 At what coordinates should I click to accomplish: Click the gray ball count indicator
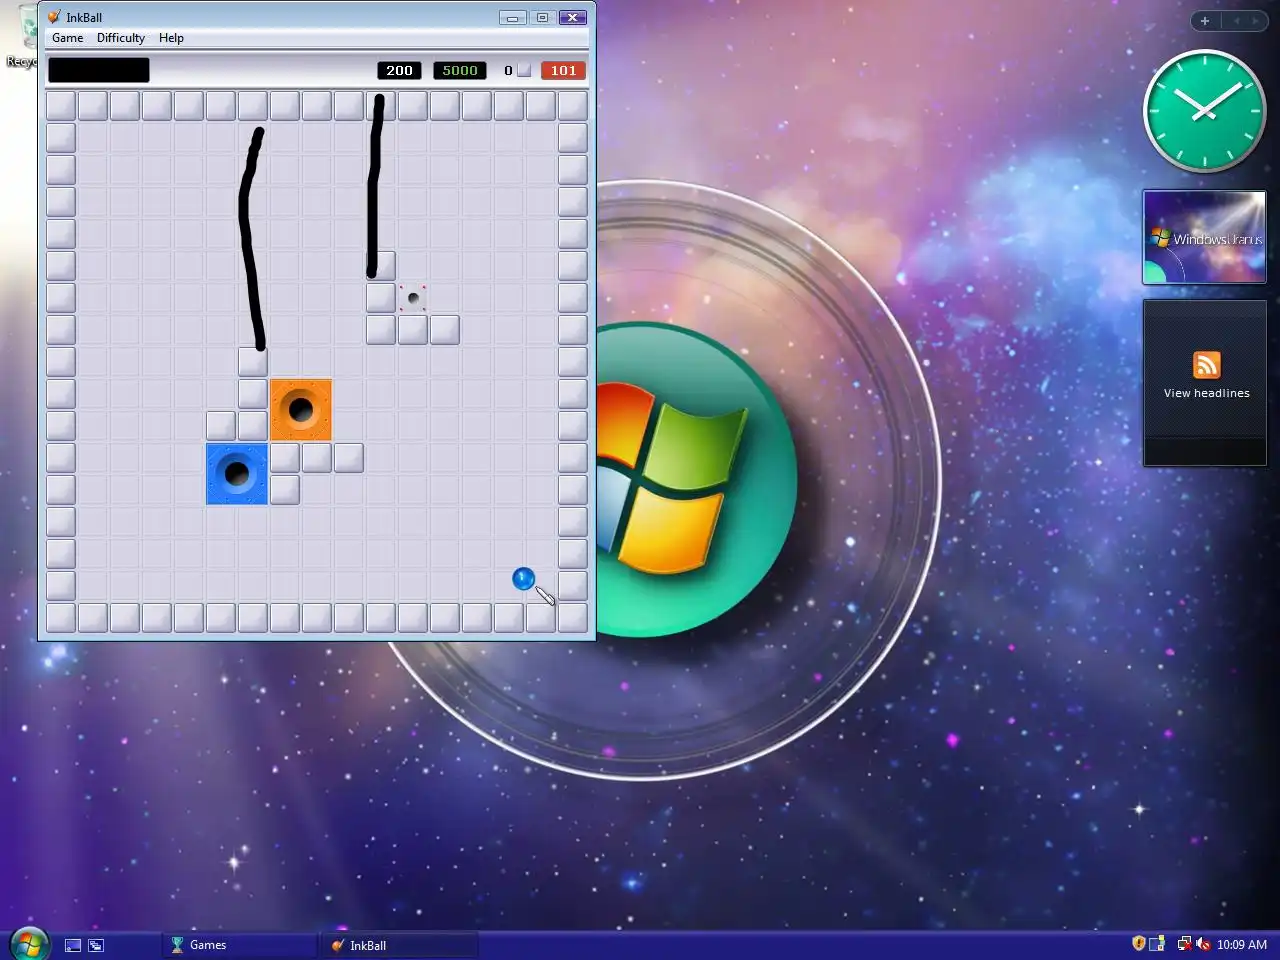[x=517, y=70]
